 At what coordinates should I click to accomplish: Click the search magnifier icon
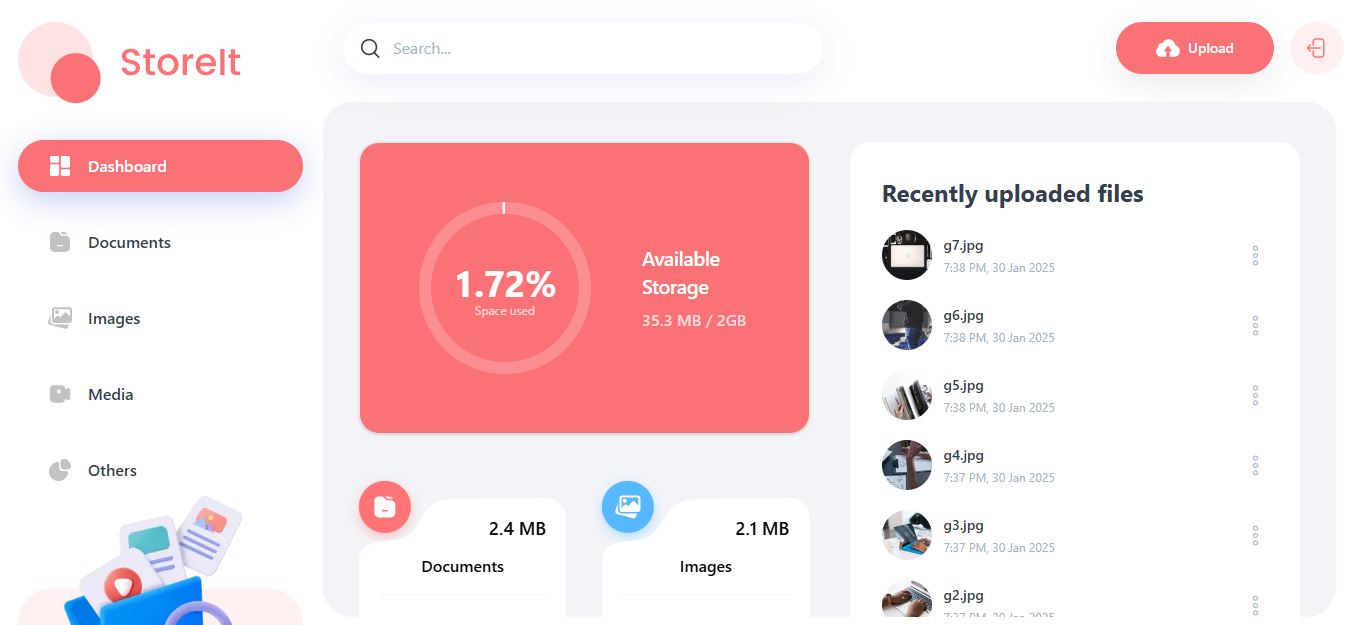370,48
